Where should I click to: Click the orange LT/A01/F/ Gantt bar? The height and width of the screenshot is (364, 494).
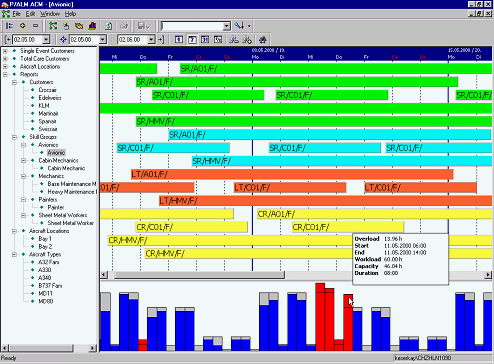(x=292, y=174)
